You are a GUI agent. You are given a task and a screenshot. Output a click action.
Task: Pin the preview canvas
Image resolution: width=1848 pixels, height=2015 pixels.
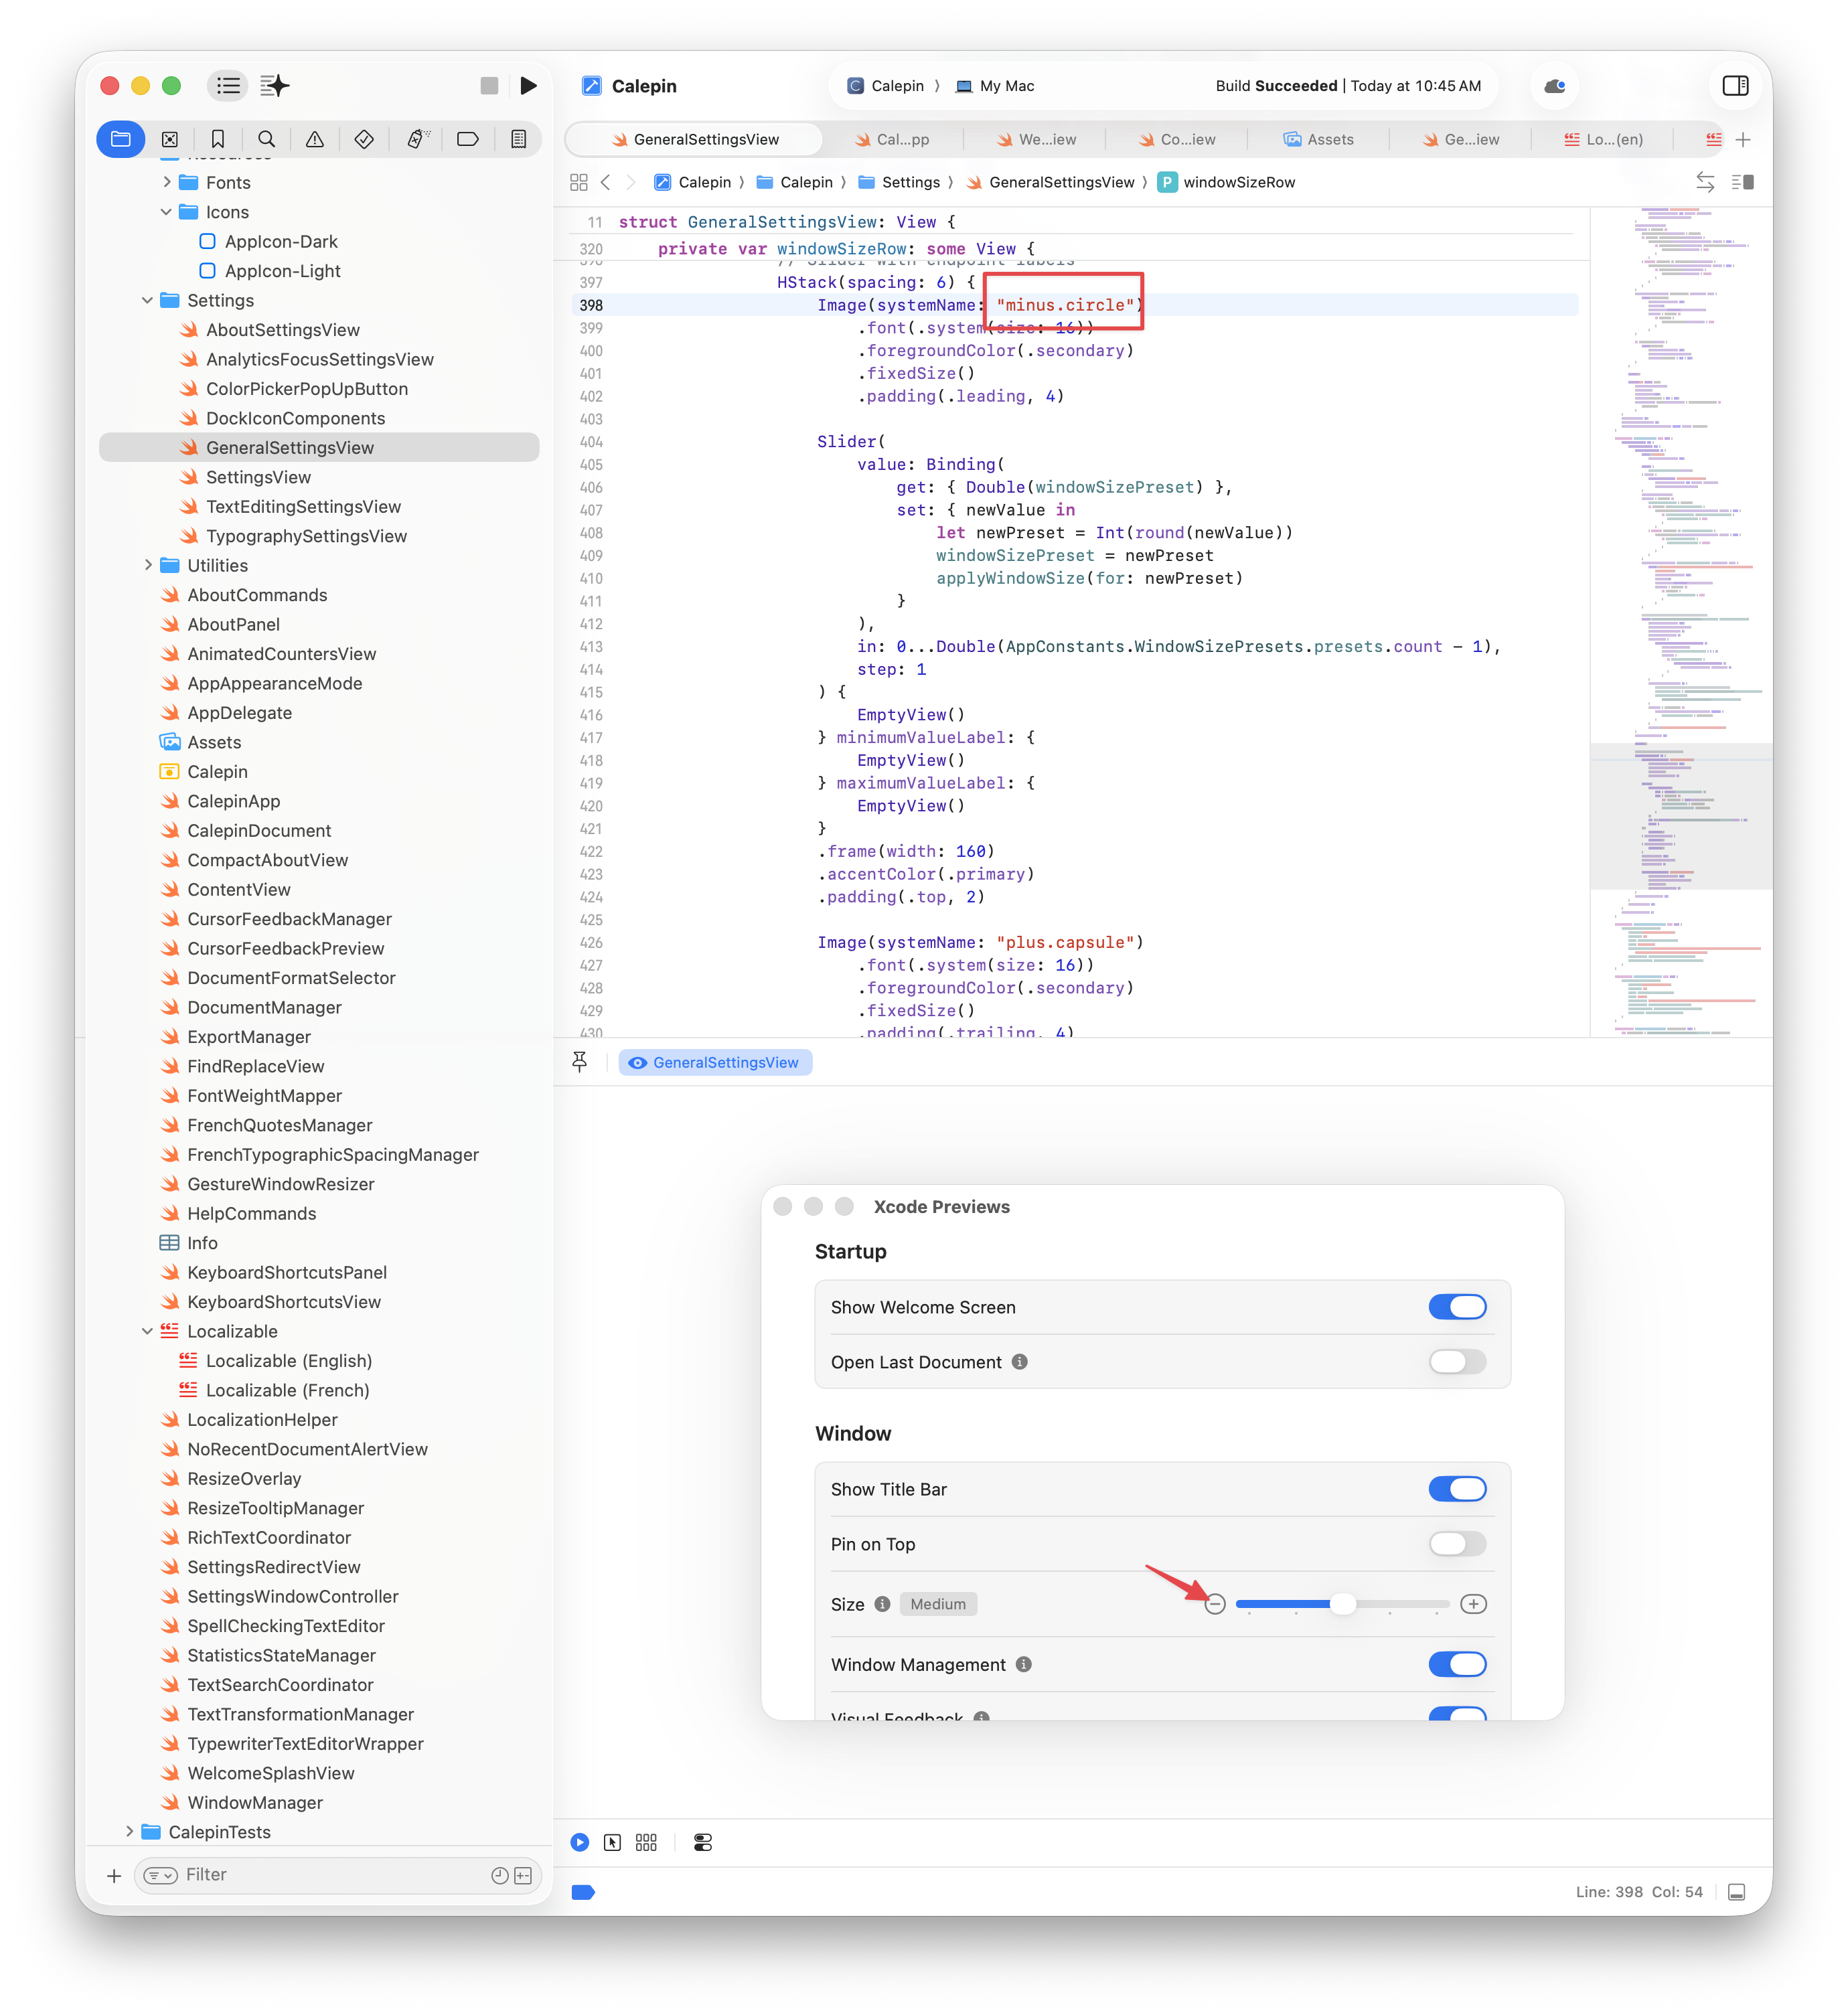tap(580, 1062)
